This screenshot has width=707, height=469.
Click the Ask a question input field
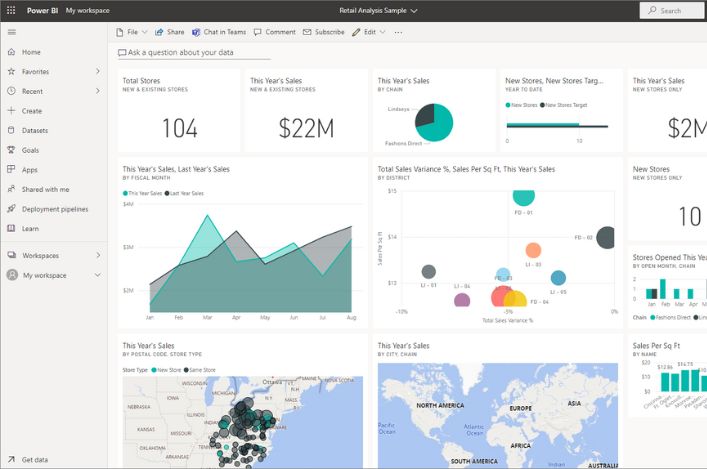pyautogui.click(x=194, y=52)
